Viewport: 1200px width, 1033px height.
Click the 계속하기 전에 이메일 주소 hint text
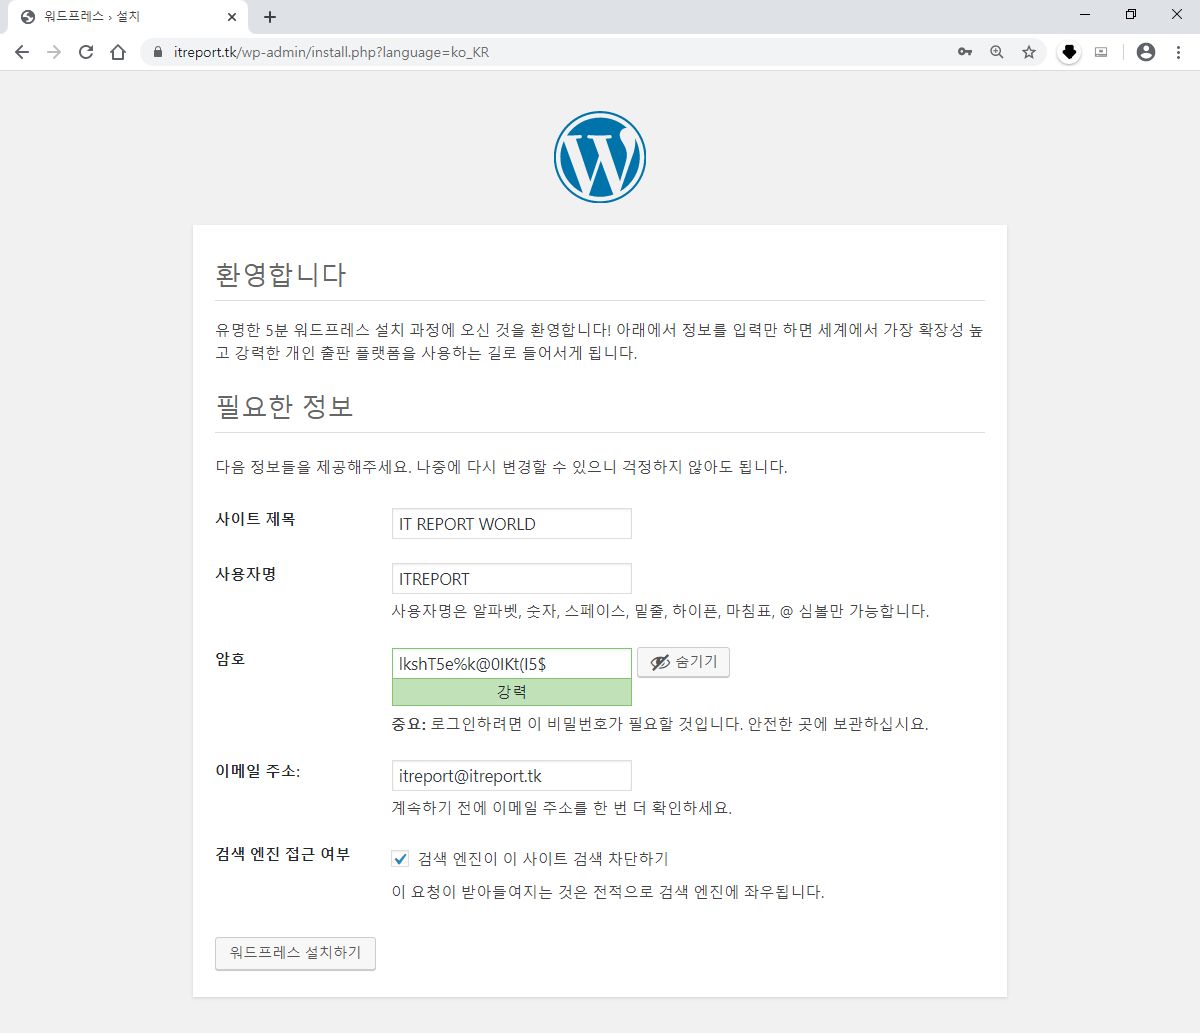point(562,808)
